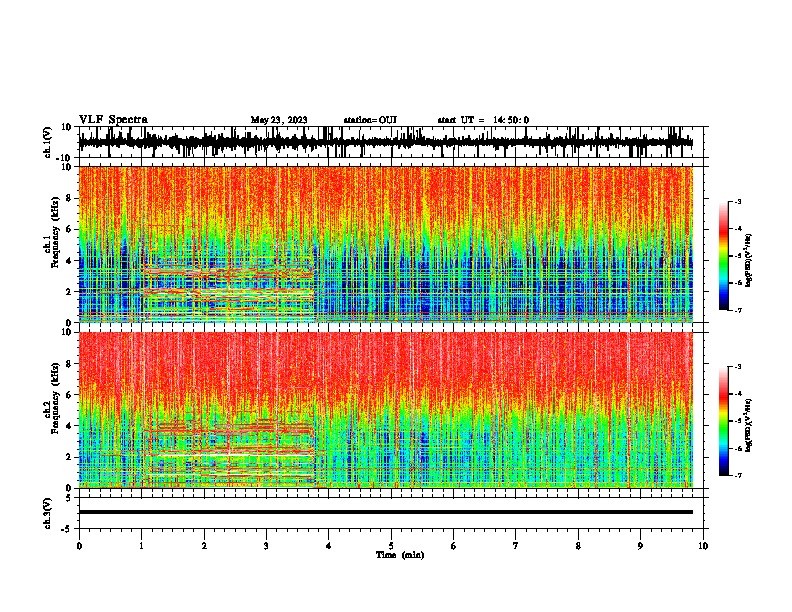
Task: Click time axis tick label "9"
Action: 640,546
